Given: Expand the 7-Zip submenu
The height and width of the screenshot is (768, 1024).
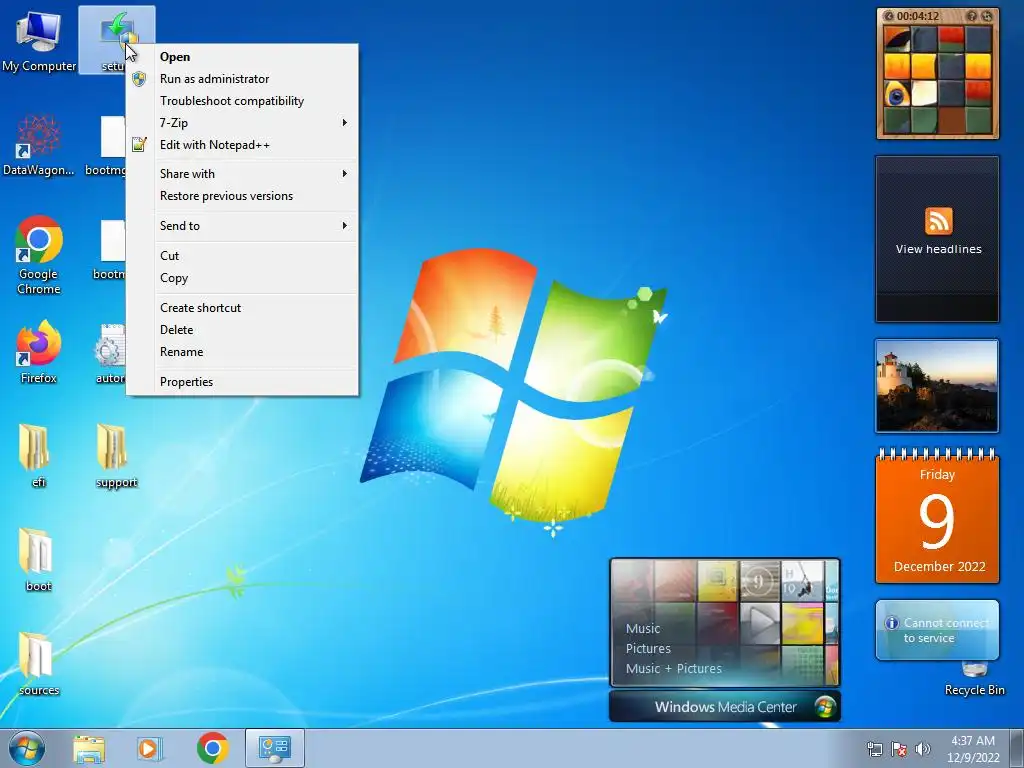Looking at the screenshot, I should tap(242, 123).
